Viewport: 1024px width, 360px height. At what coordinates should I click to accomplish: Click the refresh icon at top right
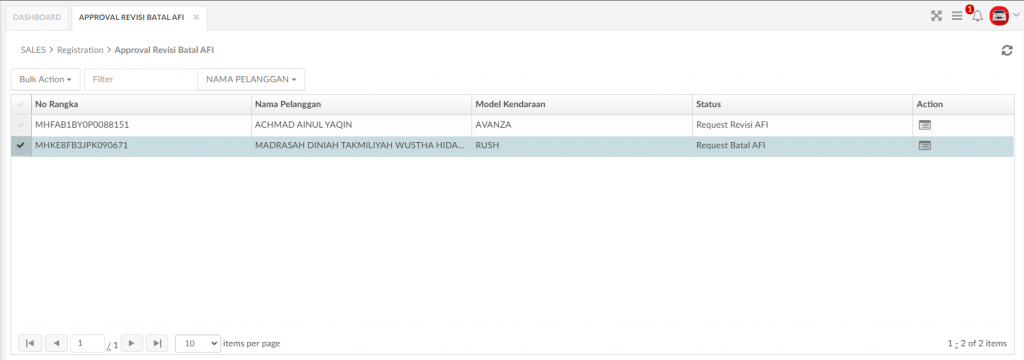click(1006, 50)
